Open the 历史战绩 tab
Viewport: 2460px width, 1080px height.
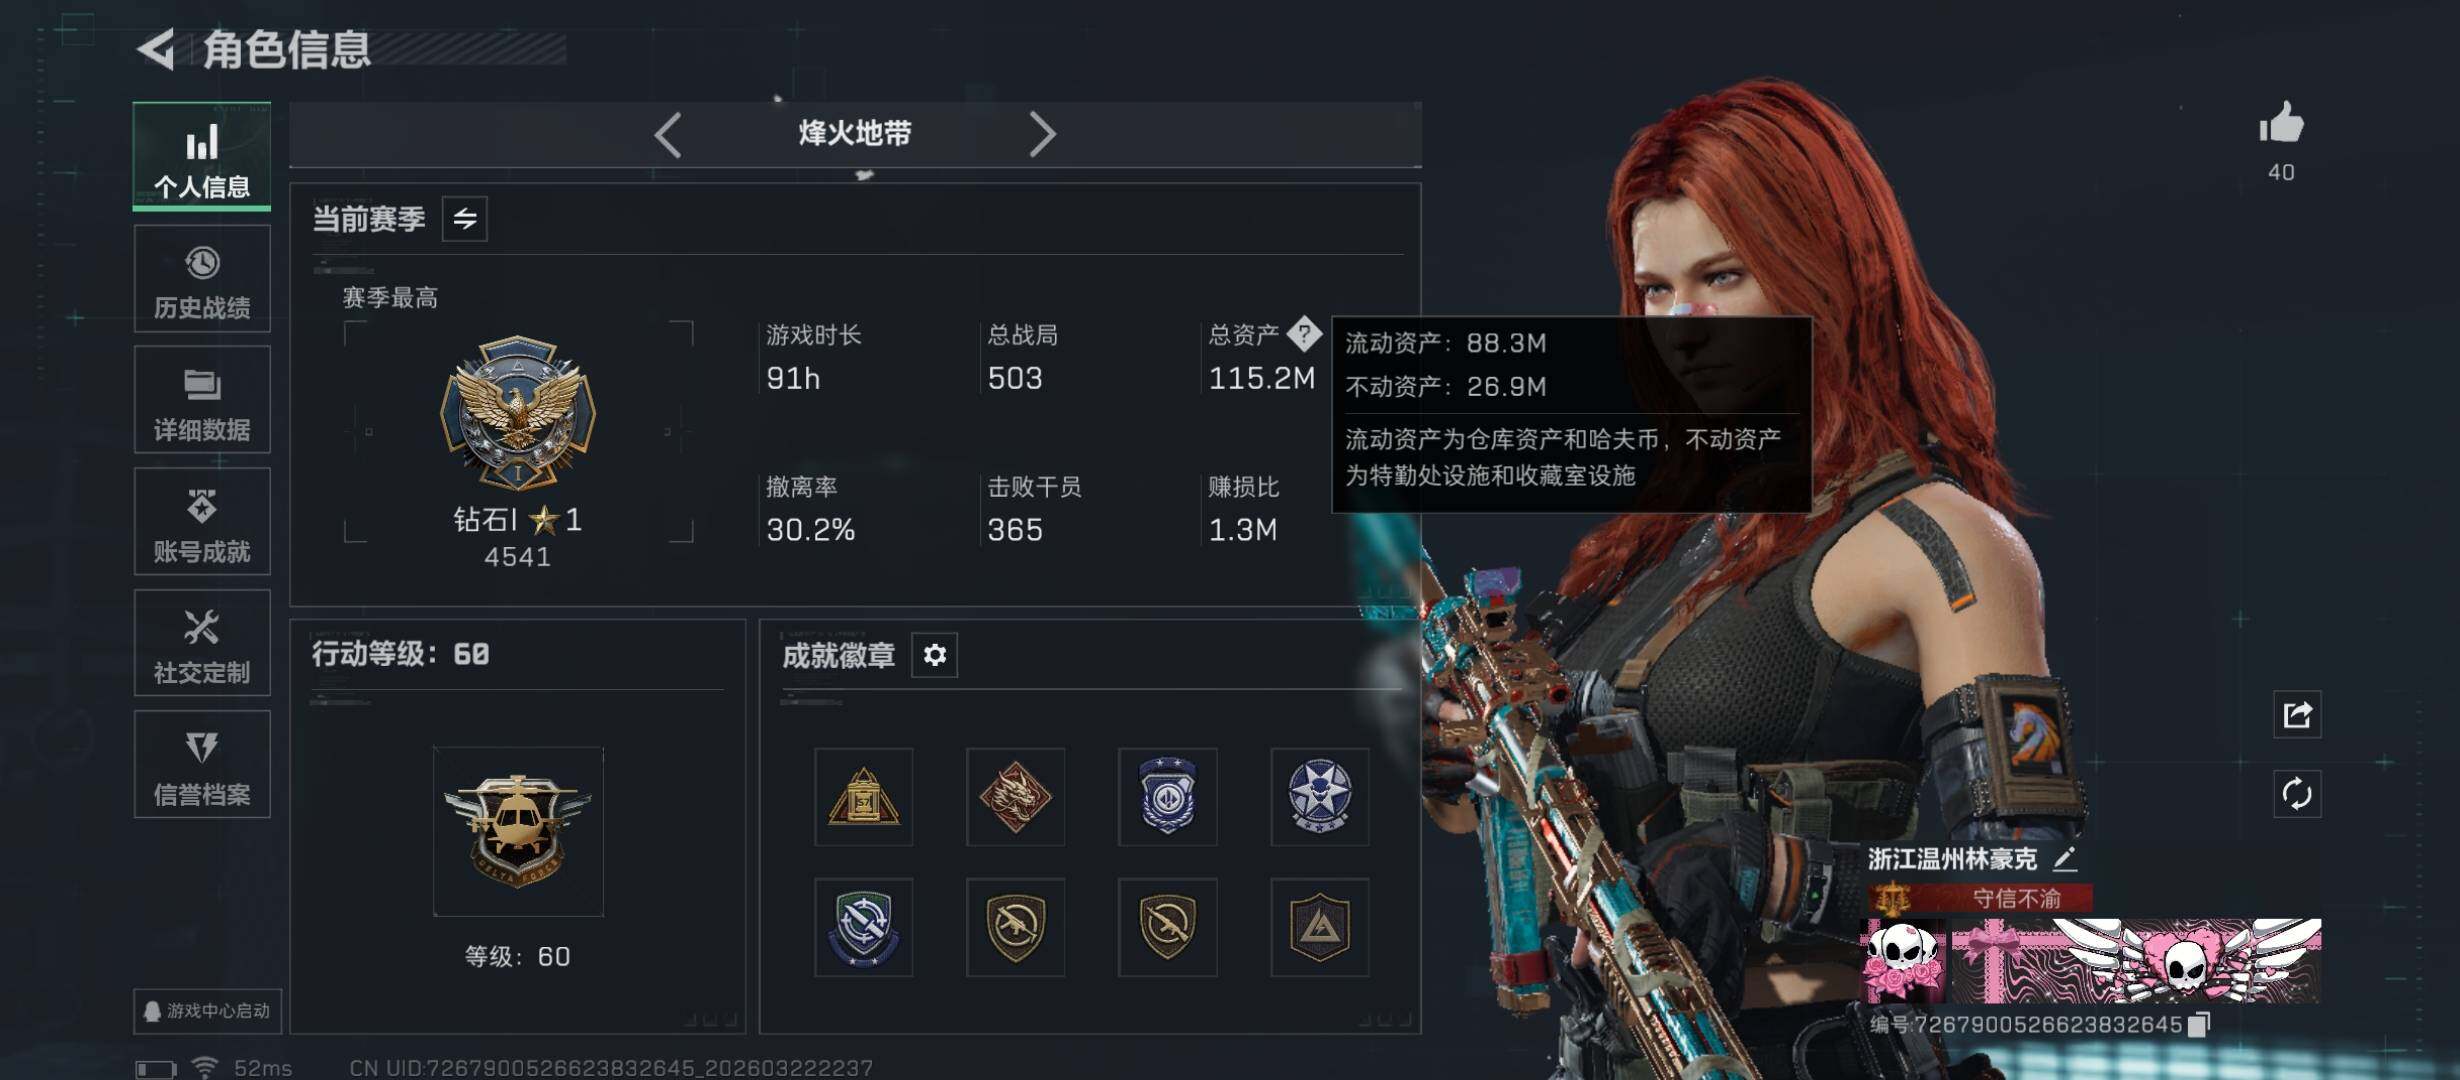(202, 279)
